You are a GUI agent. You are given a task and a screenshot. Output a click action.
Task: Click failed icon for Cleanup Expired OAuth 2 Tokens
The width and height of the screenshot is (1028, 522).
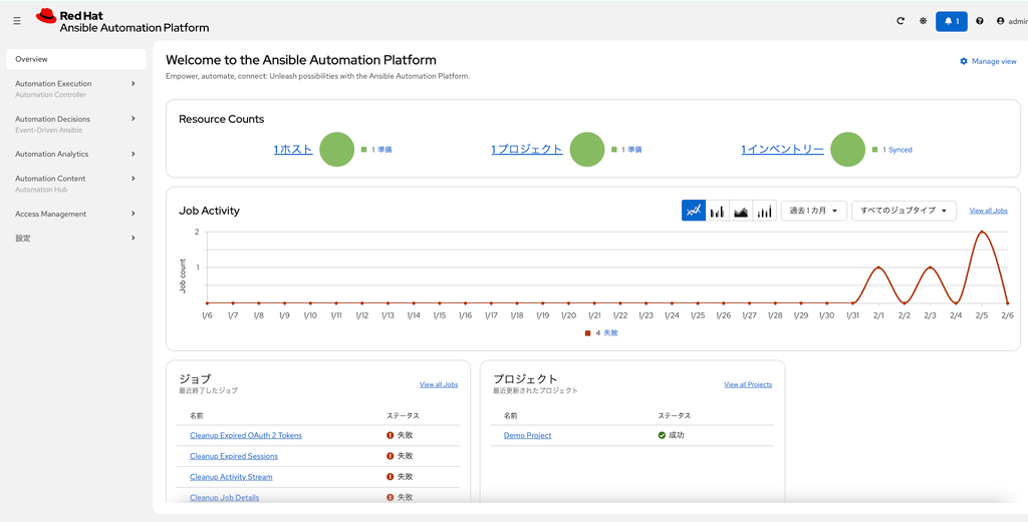point(390,435)
